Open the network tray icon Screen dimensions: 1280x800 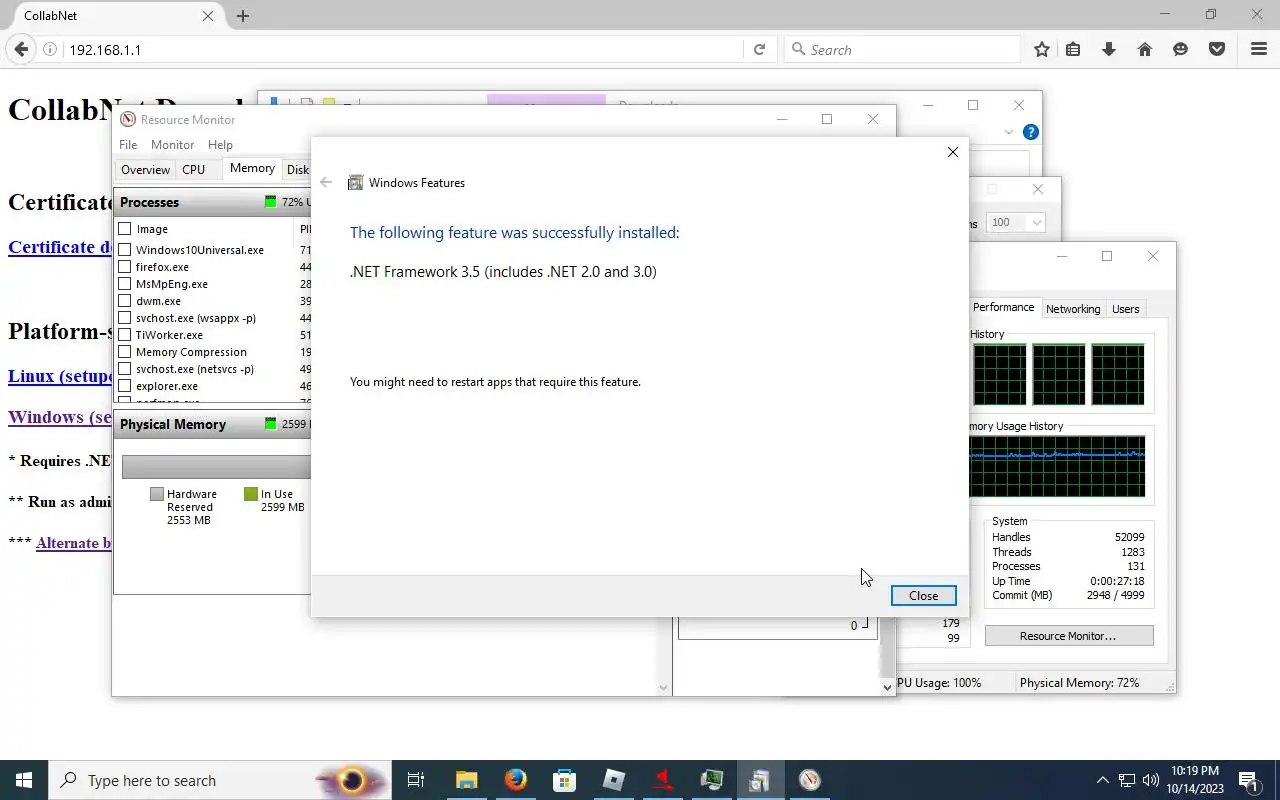[1127, 780]
